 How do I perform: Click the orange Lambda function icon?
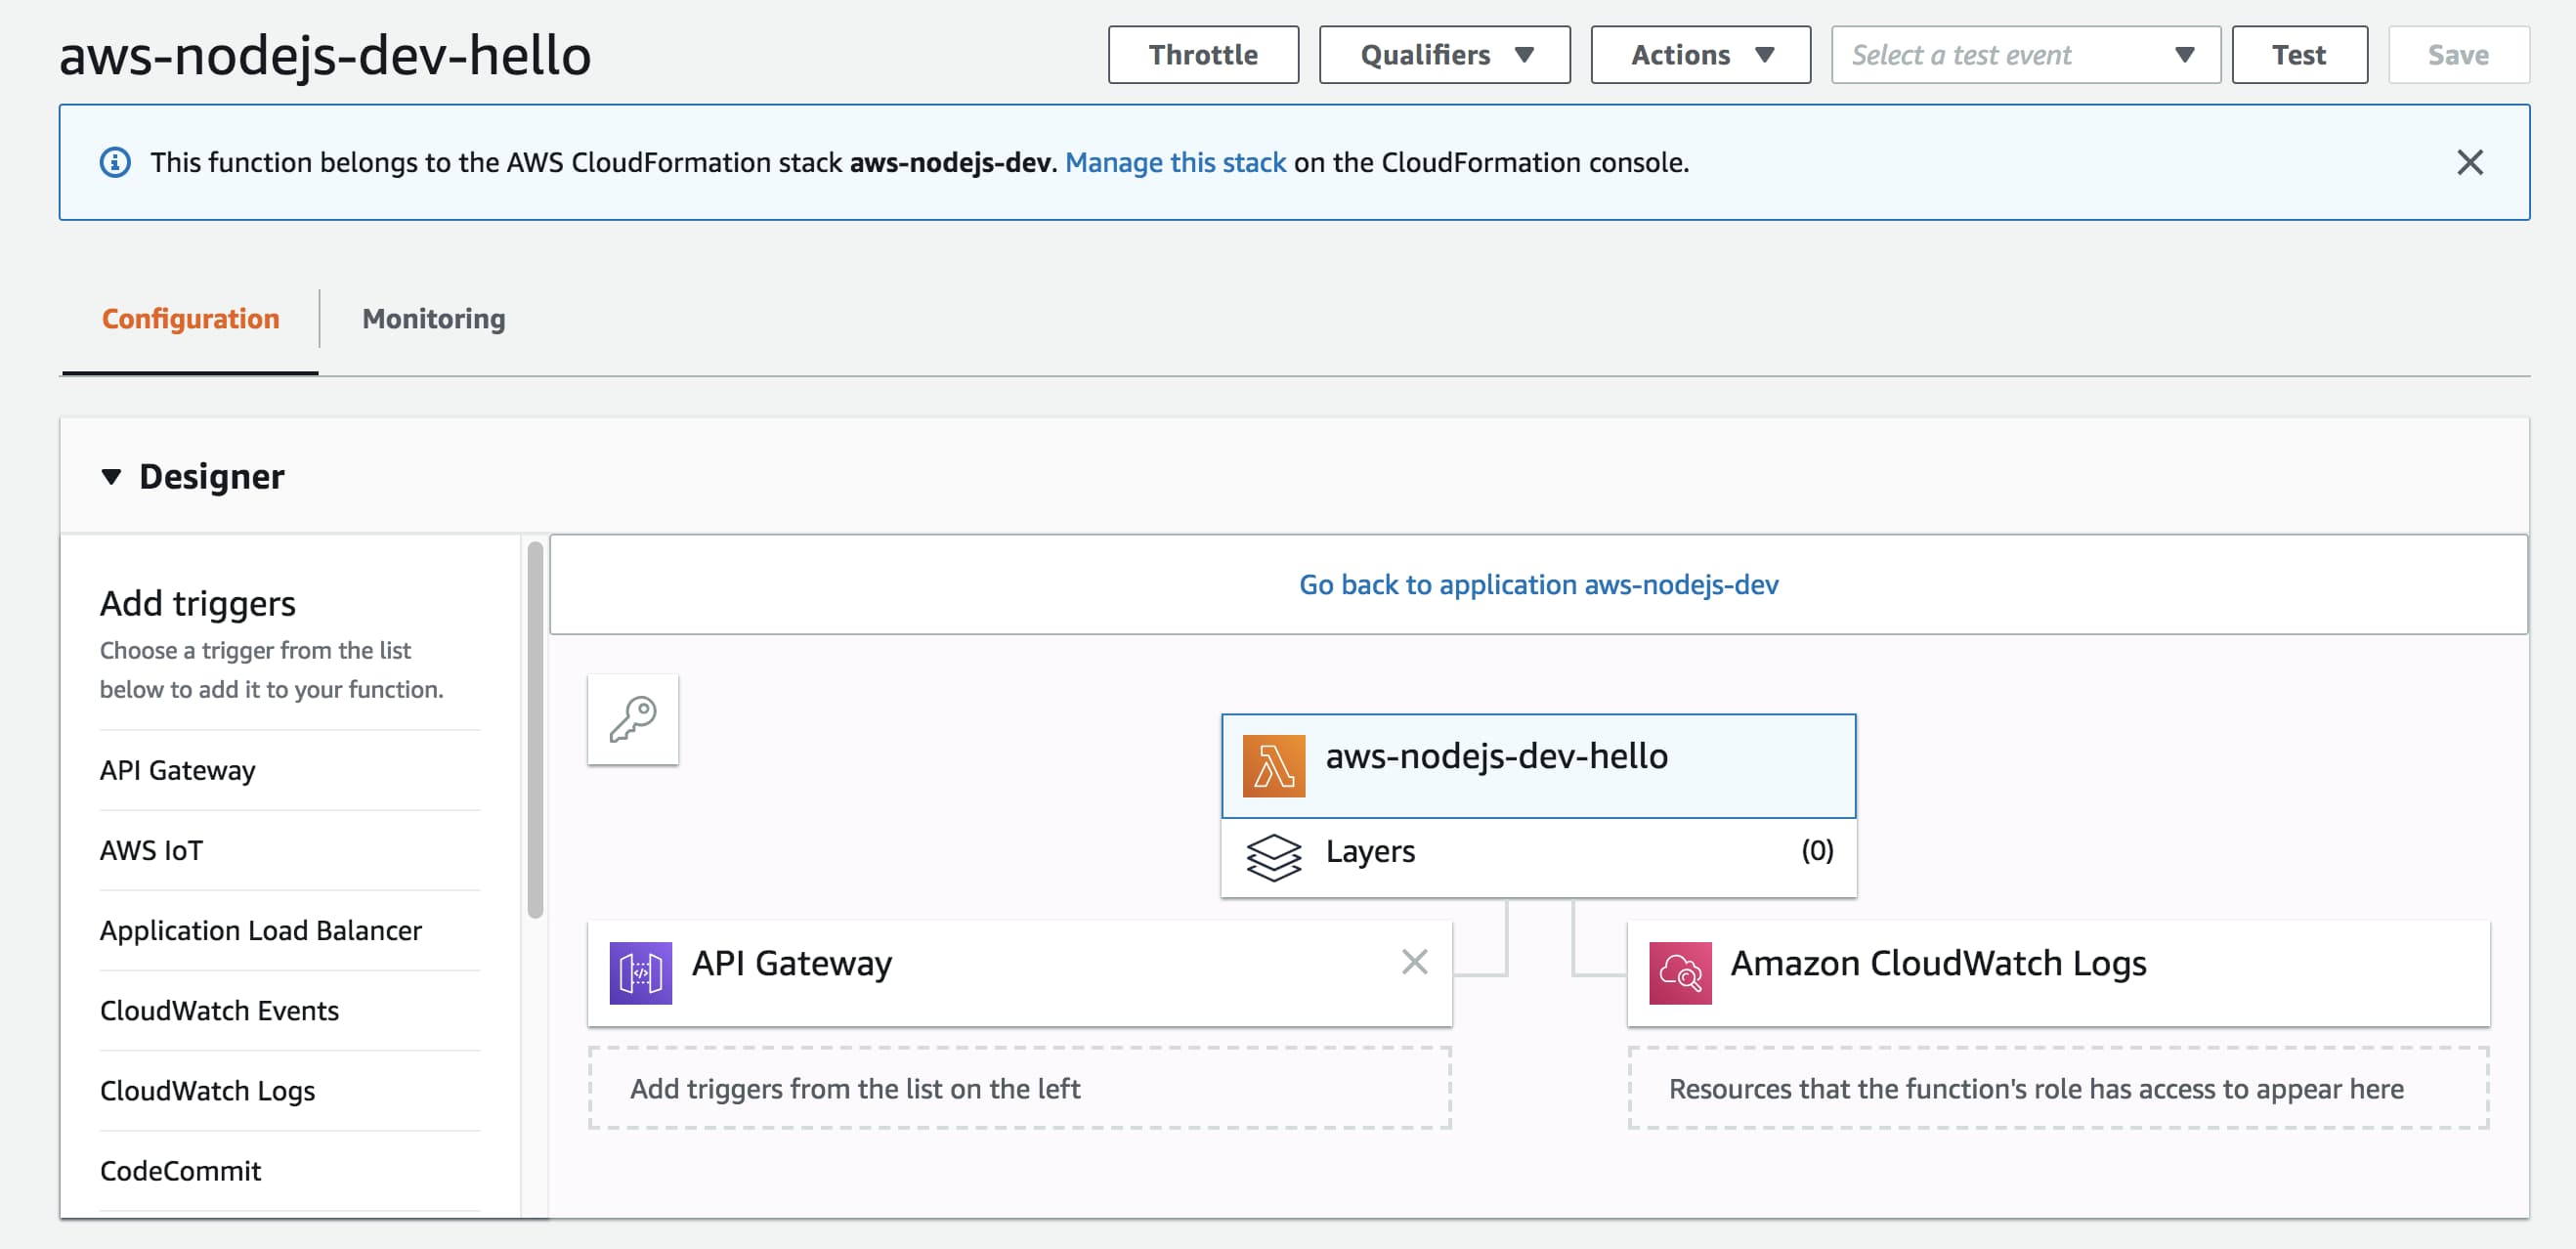1273,765
